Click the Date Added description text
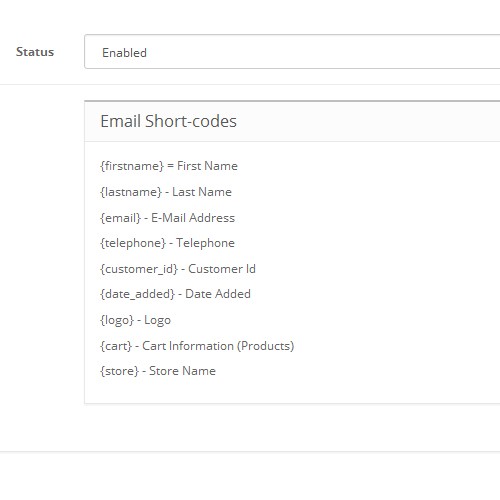Image resolution: width=500 pixels, height=500 pixels. (218, 294)
